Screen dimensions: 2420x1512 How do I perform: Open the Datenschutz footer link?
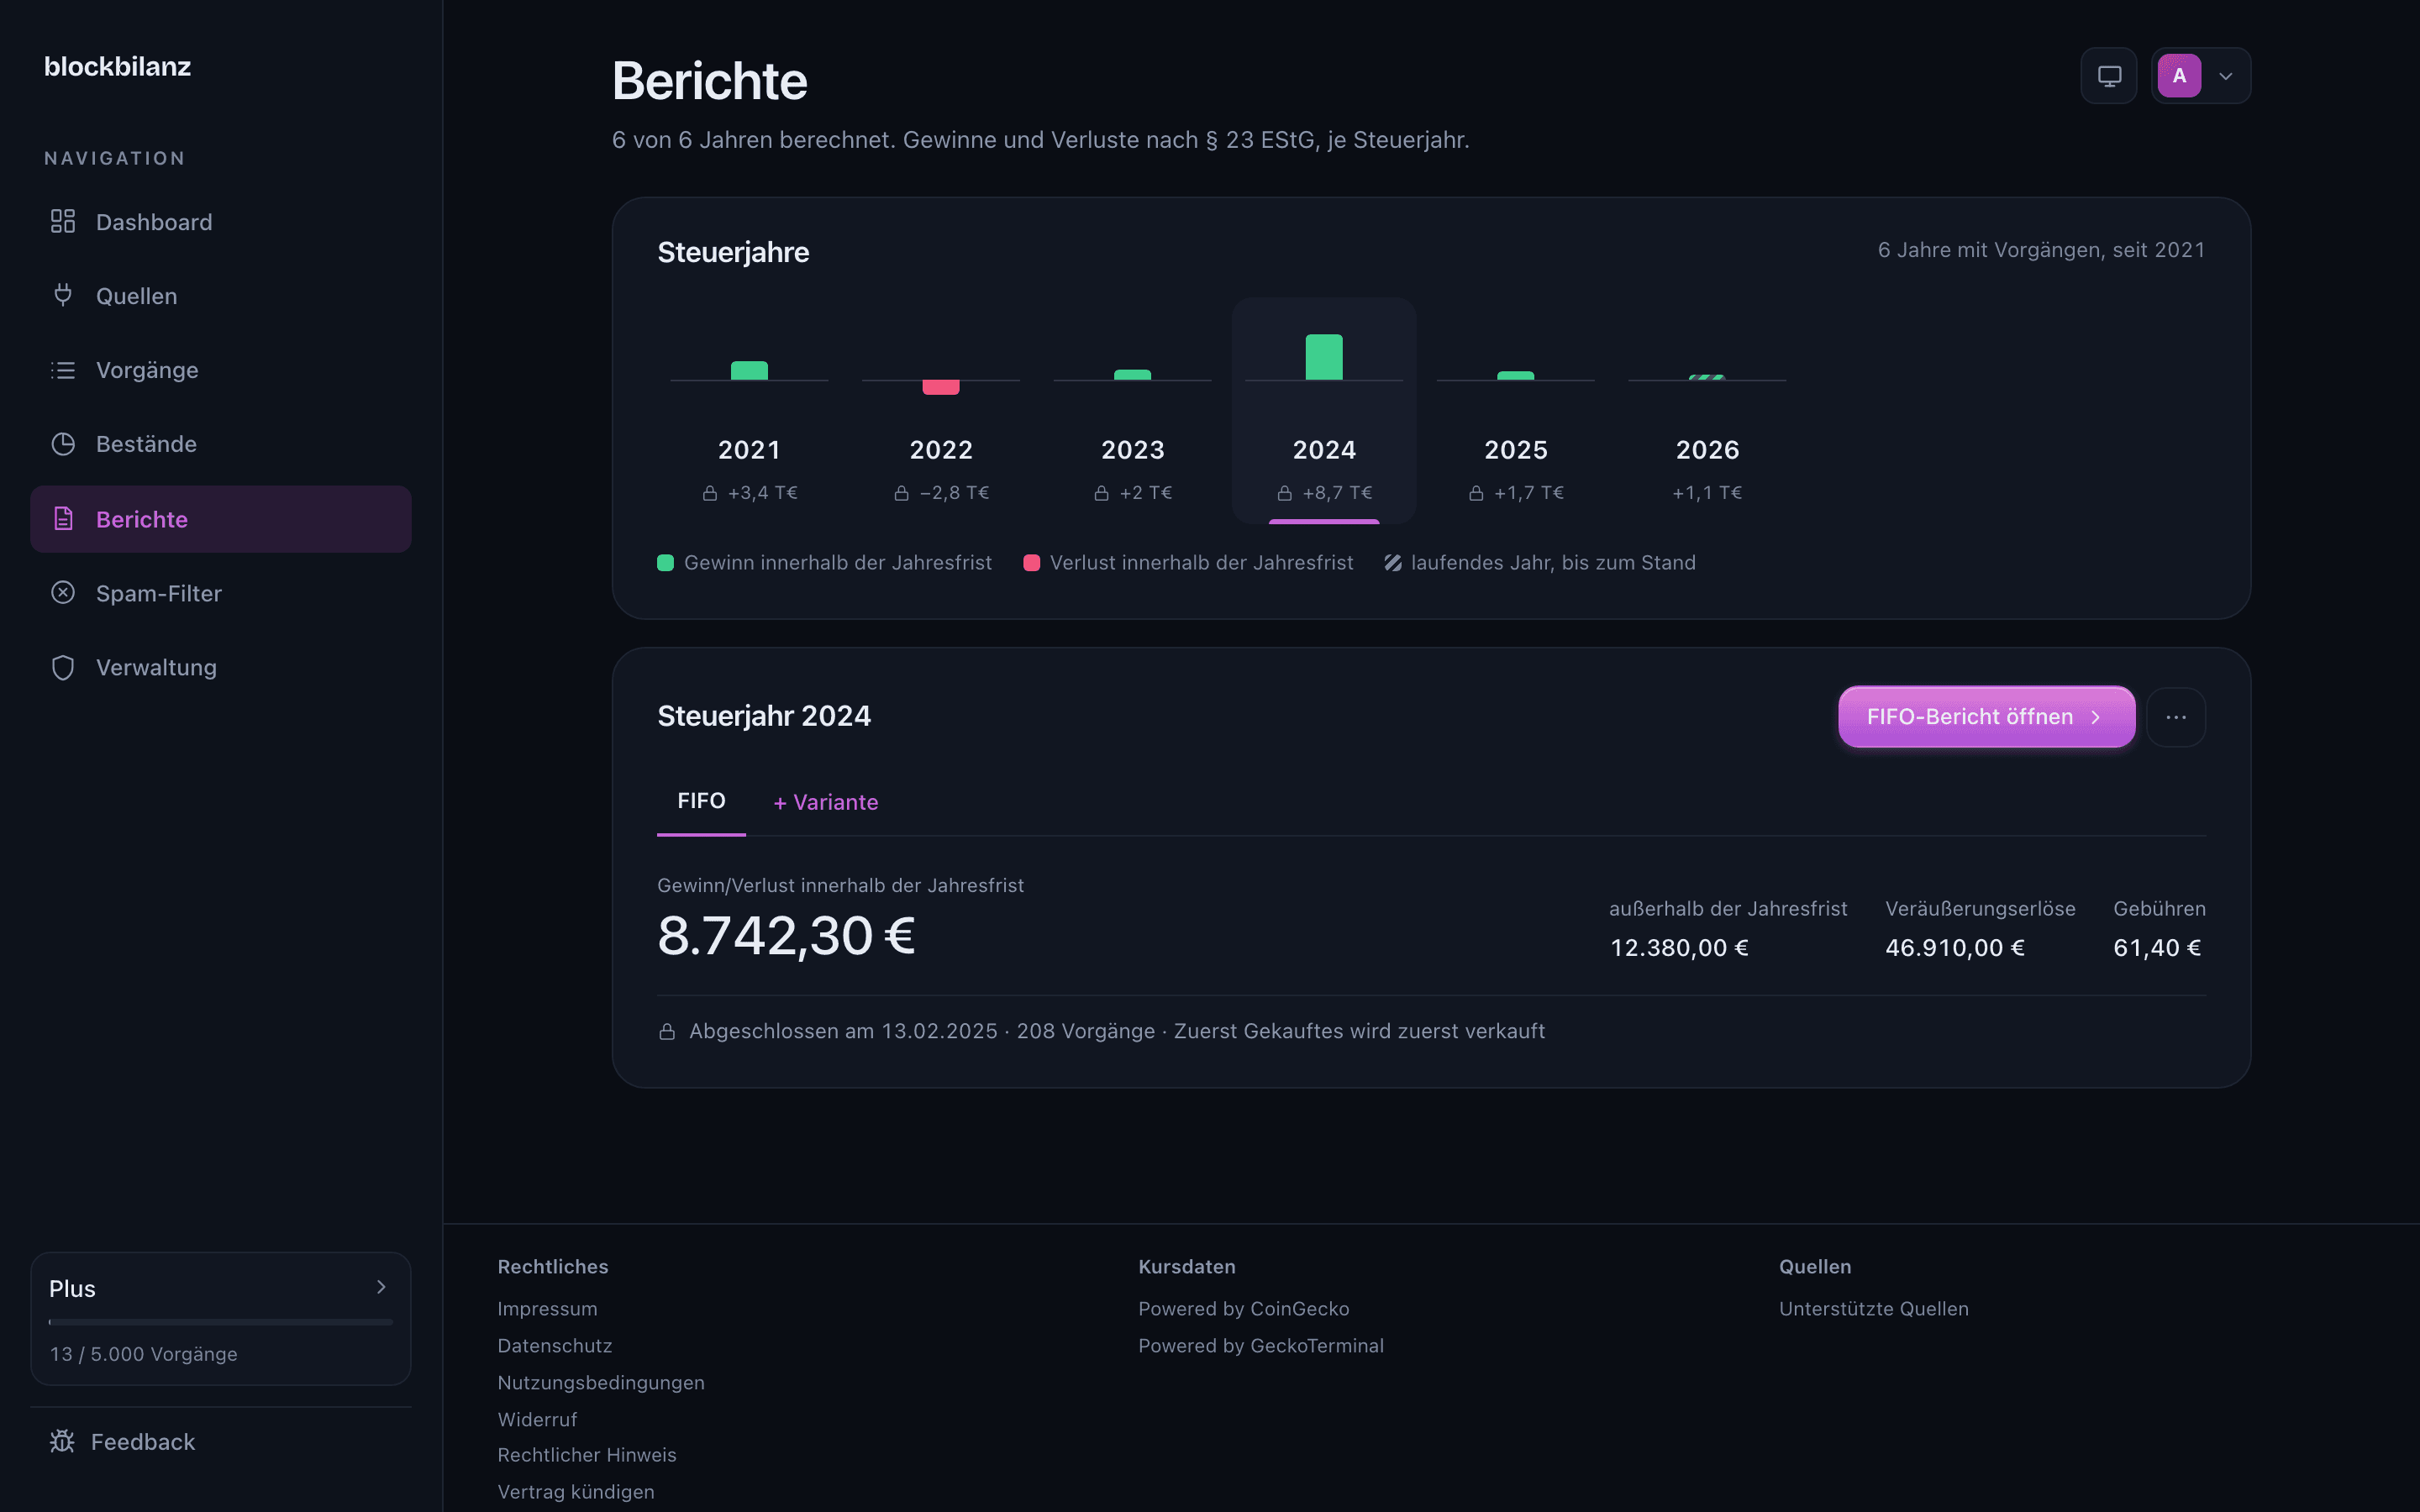555,1346
